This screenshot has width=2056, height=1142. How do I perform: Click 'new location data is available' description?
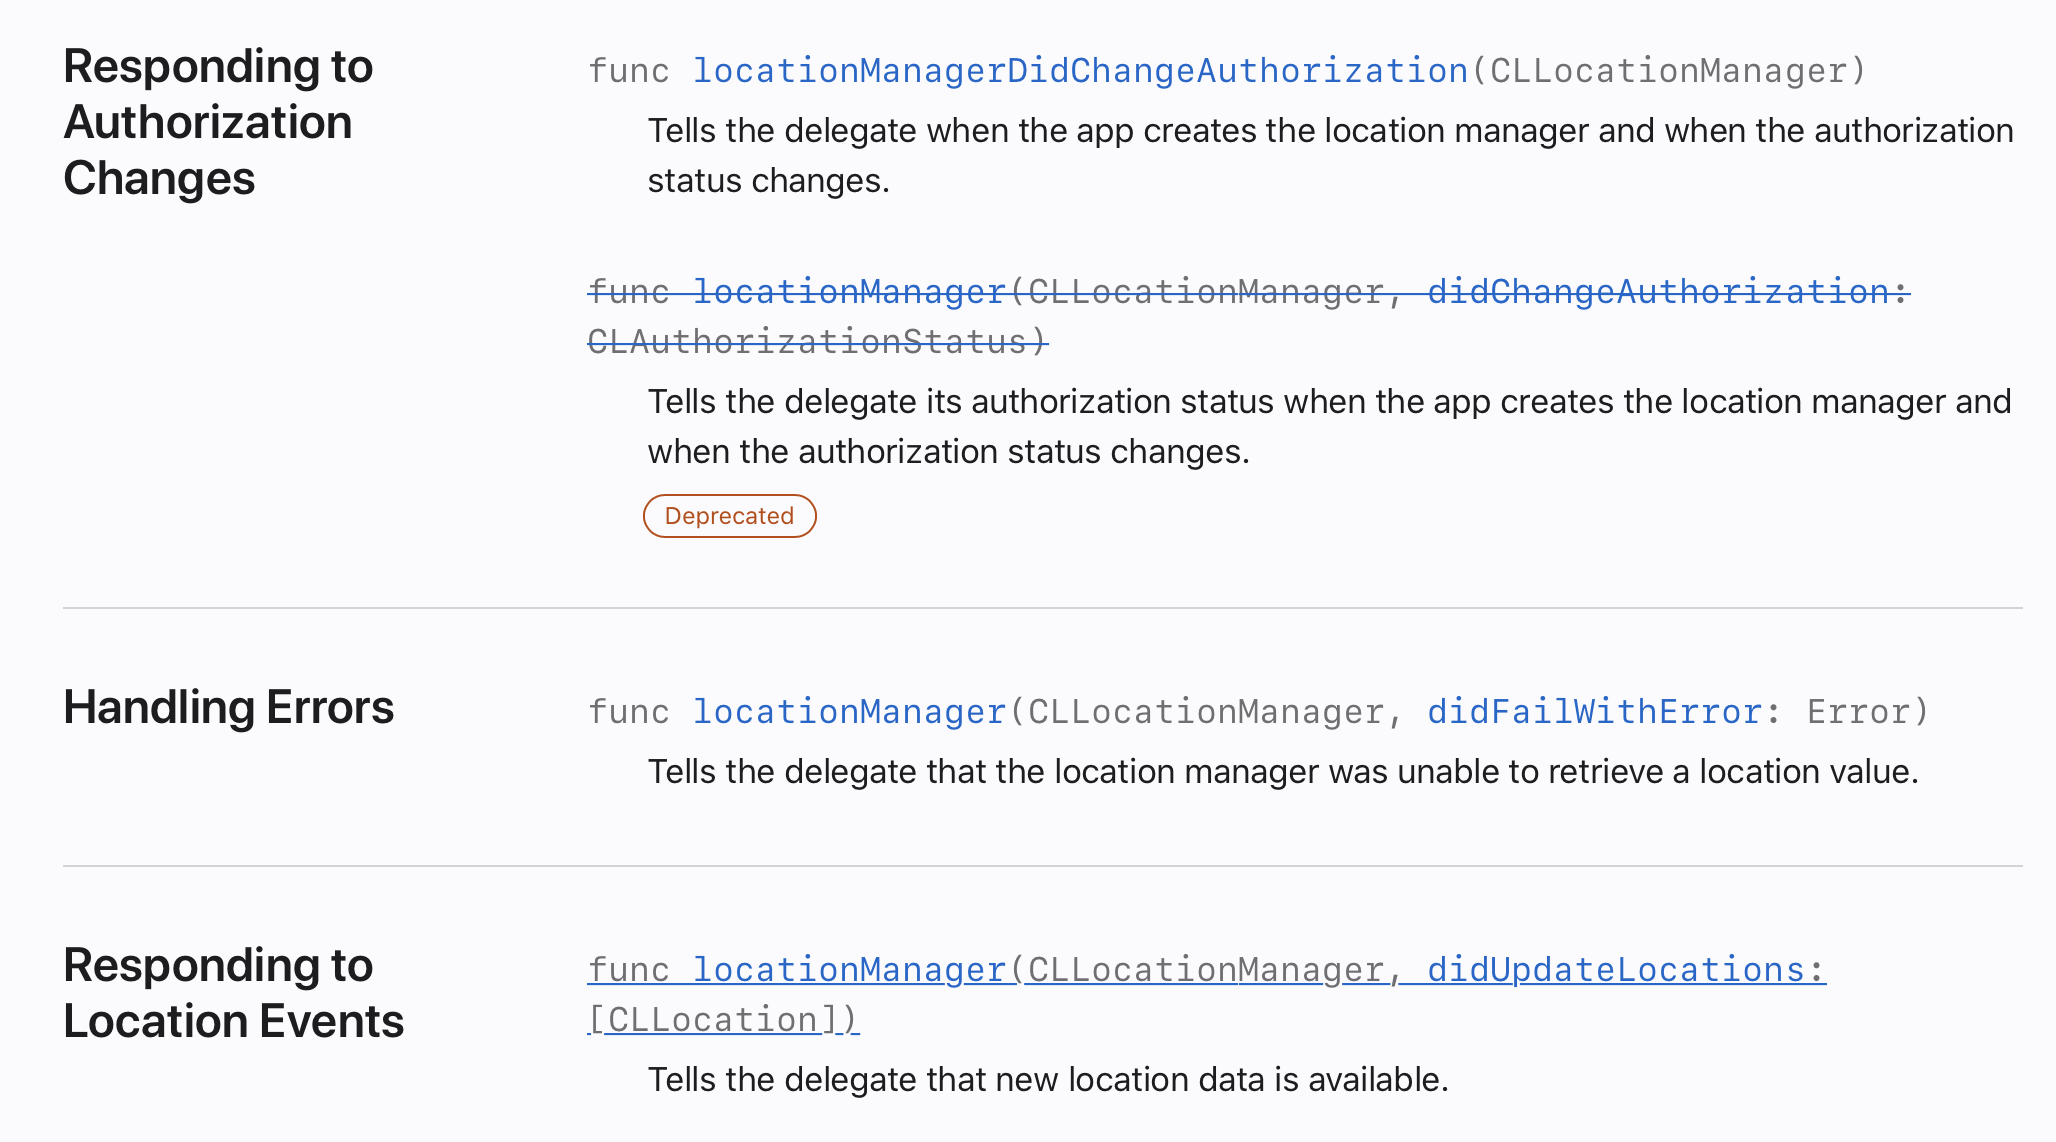click(1048, 1080)
